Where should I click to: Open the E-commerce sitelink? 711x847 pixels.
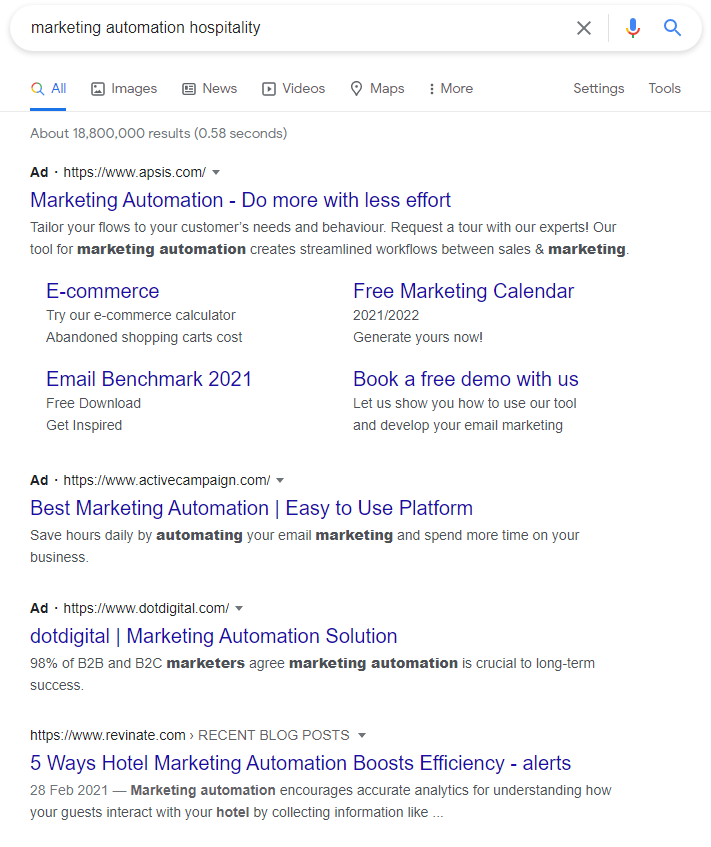pyautogui.click(x=103, y=291)
